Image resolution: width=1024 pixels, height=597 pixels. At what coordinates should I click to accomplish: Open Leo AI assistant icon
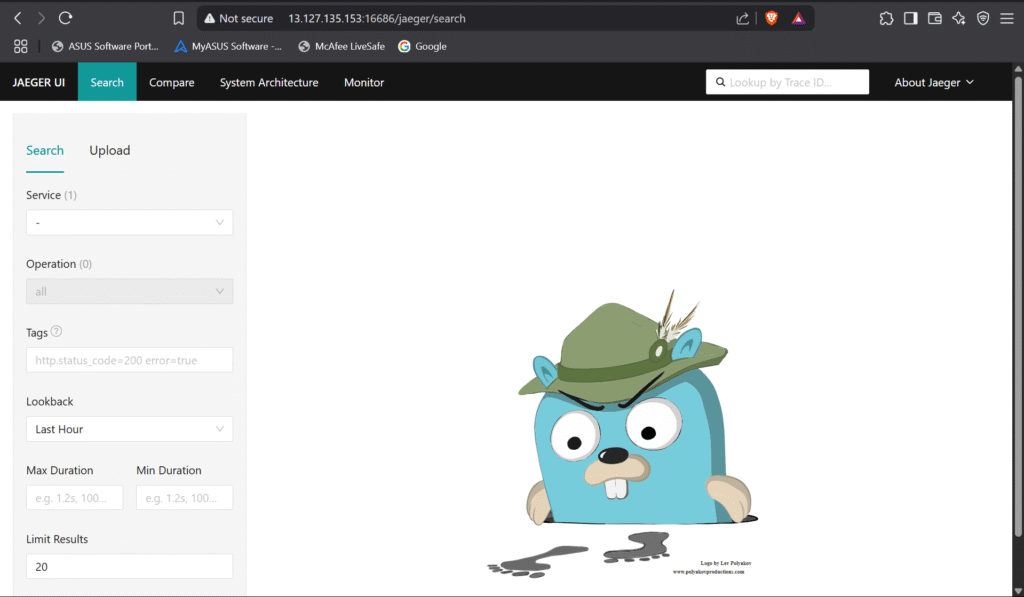(x=959, y=18)
